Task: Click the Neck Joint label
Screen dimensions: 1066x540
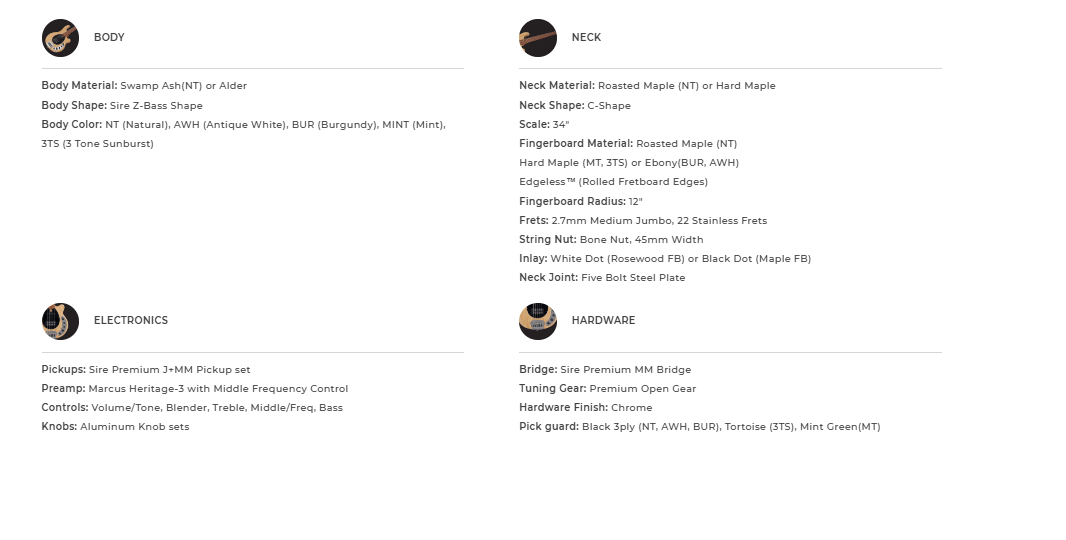Action: pyautogui.click(x=548, y=278)
